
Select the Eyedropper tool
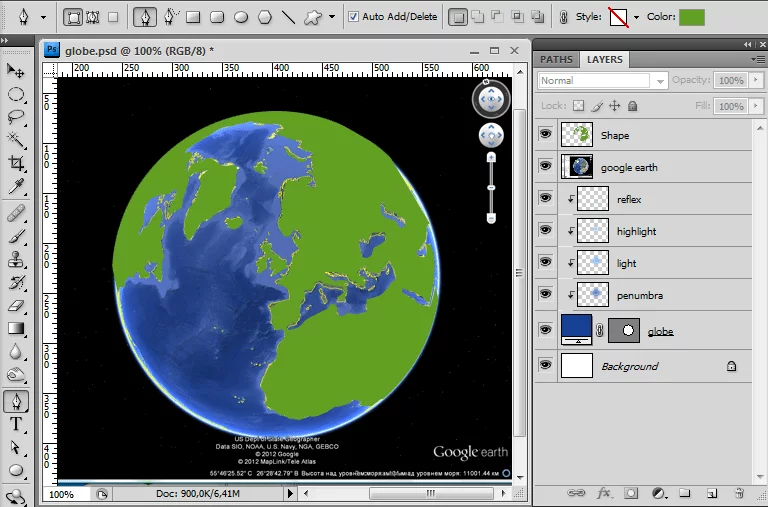(16, 186)
